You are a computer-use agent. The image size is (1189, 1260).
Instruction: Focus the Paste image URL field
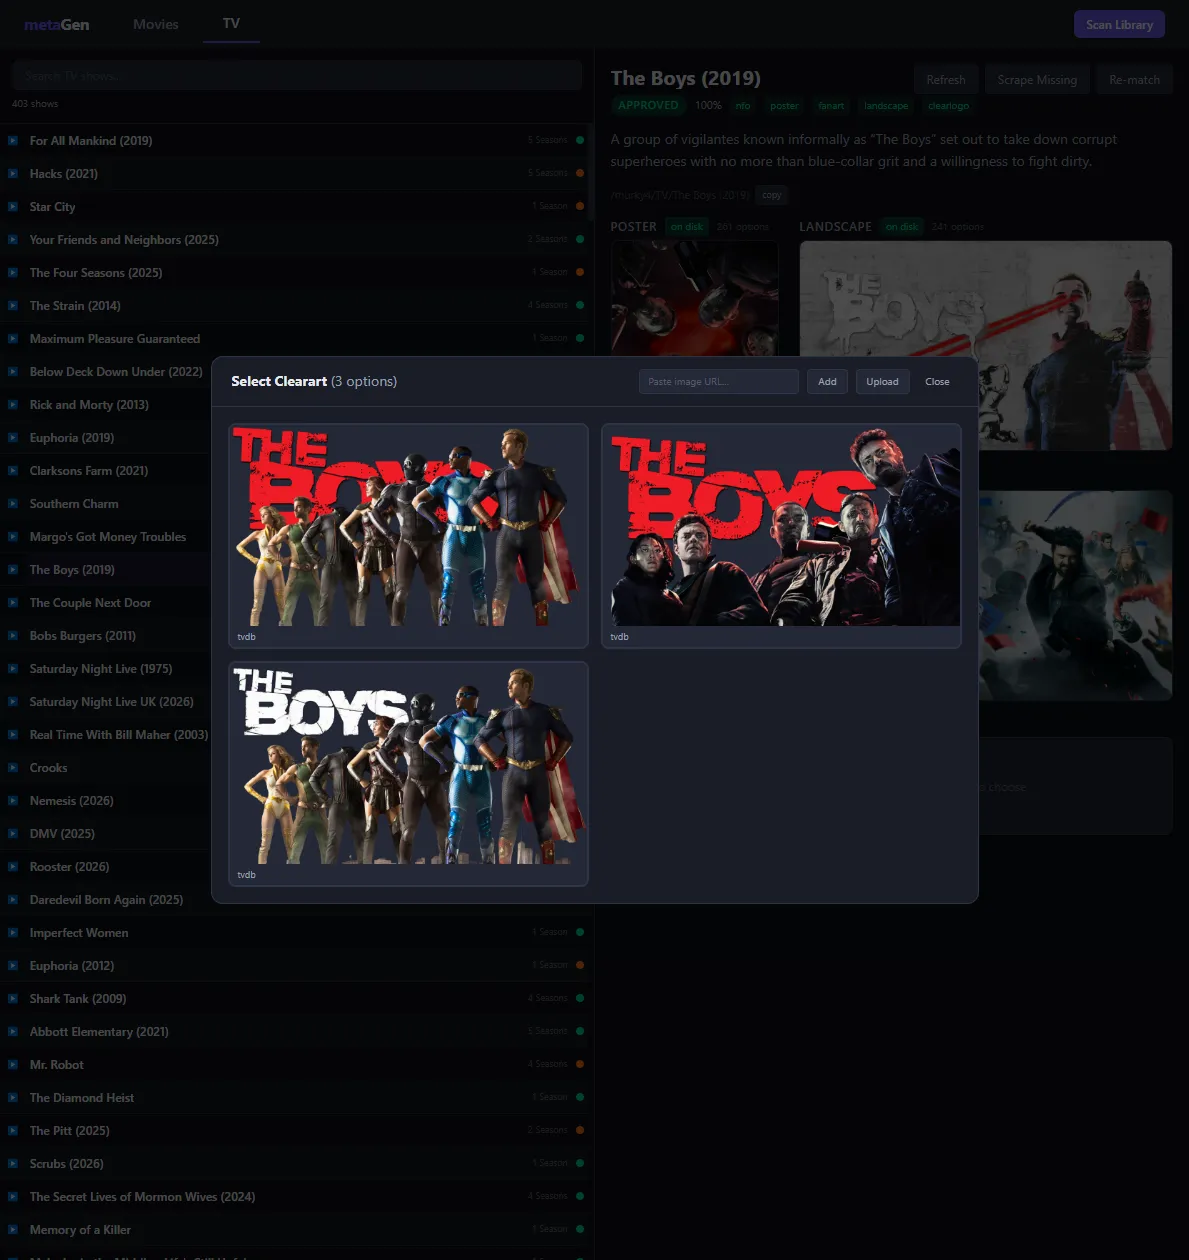719,382
